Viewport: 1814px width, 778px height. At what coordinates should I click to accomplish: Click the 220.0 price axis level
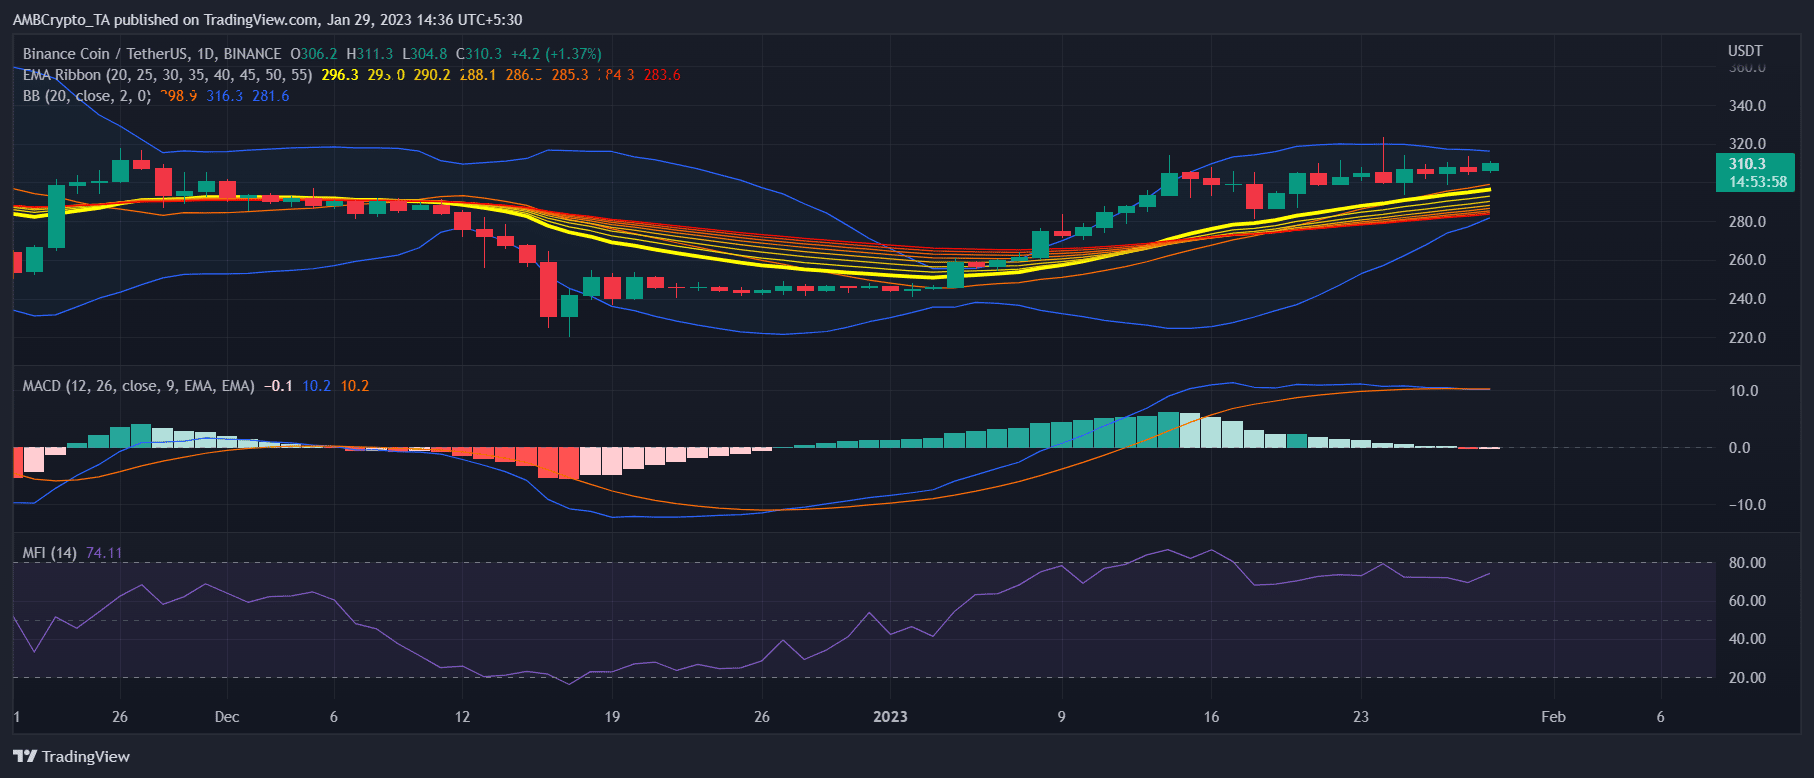pyautogui.click(x=1747, y=338)
